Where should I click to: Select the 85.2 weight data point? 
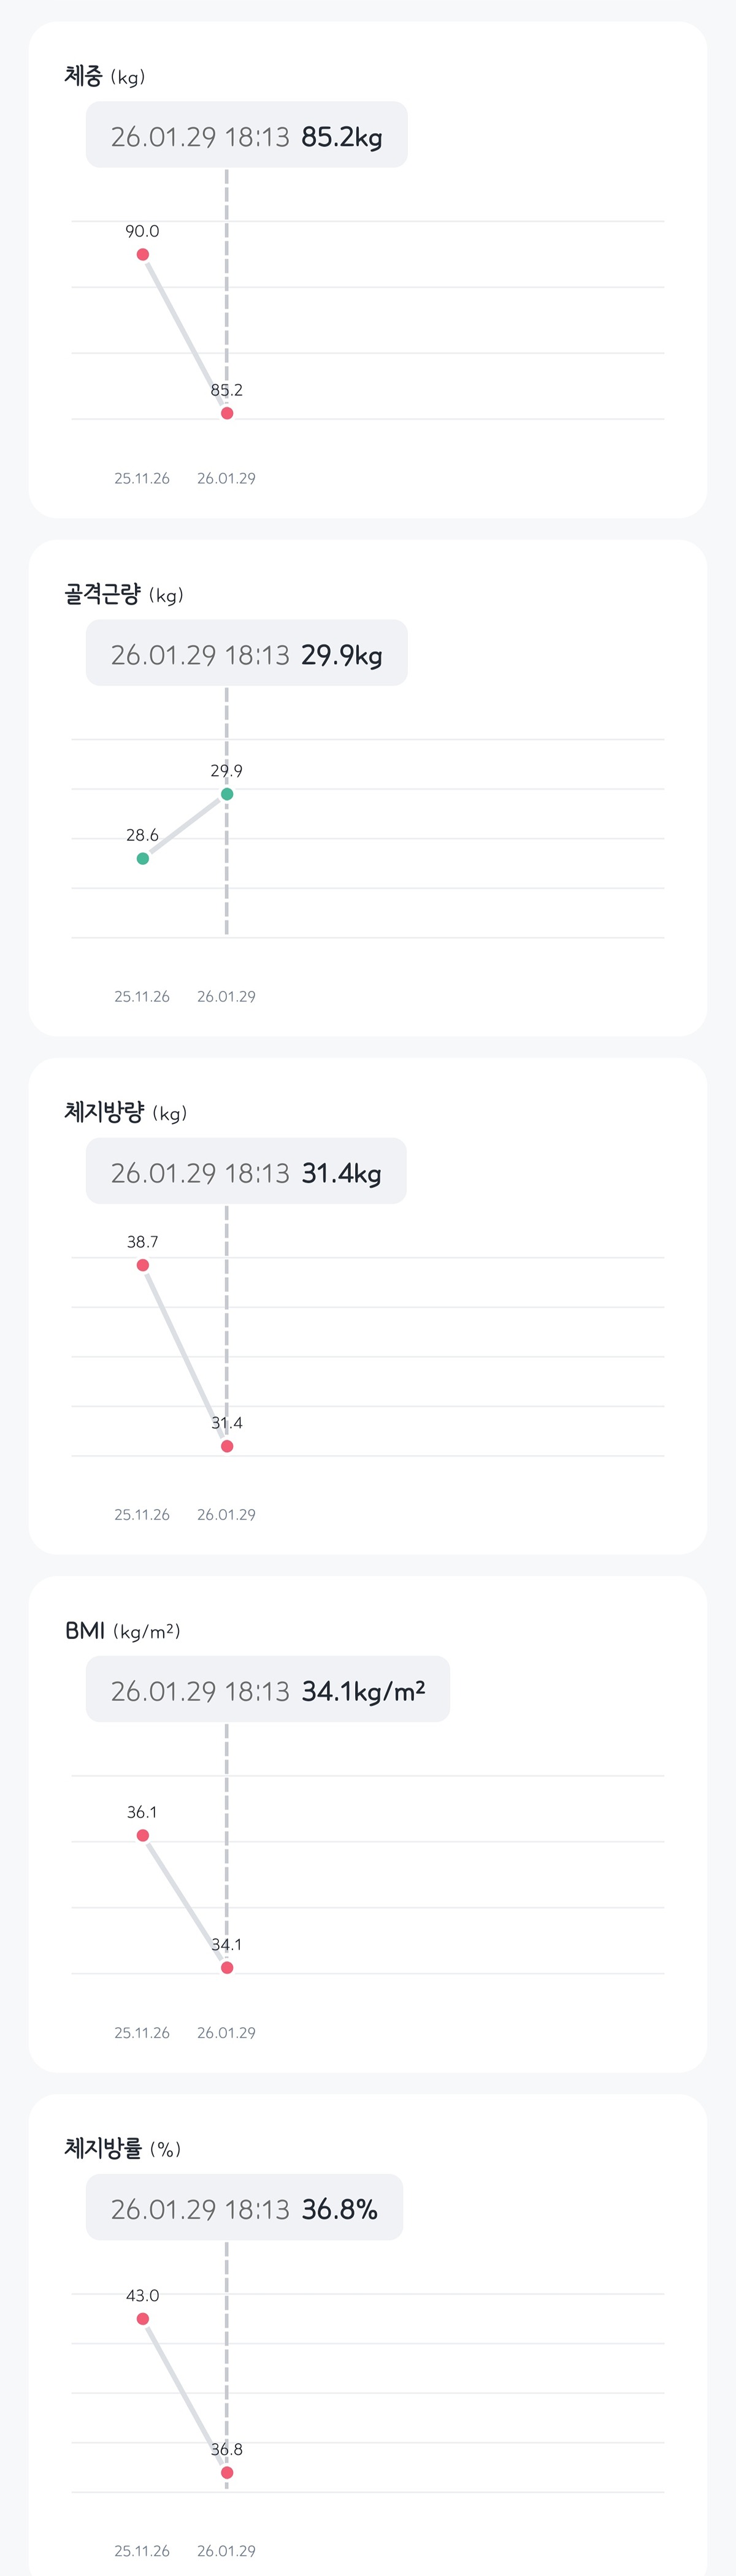[227, 413]
